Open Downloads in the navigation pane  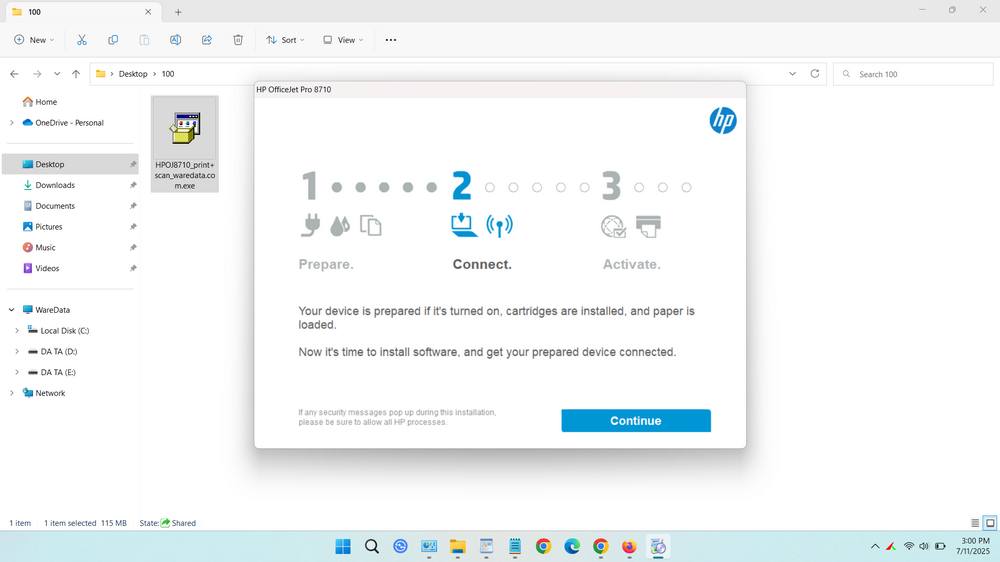[x=55, y=185]
